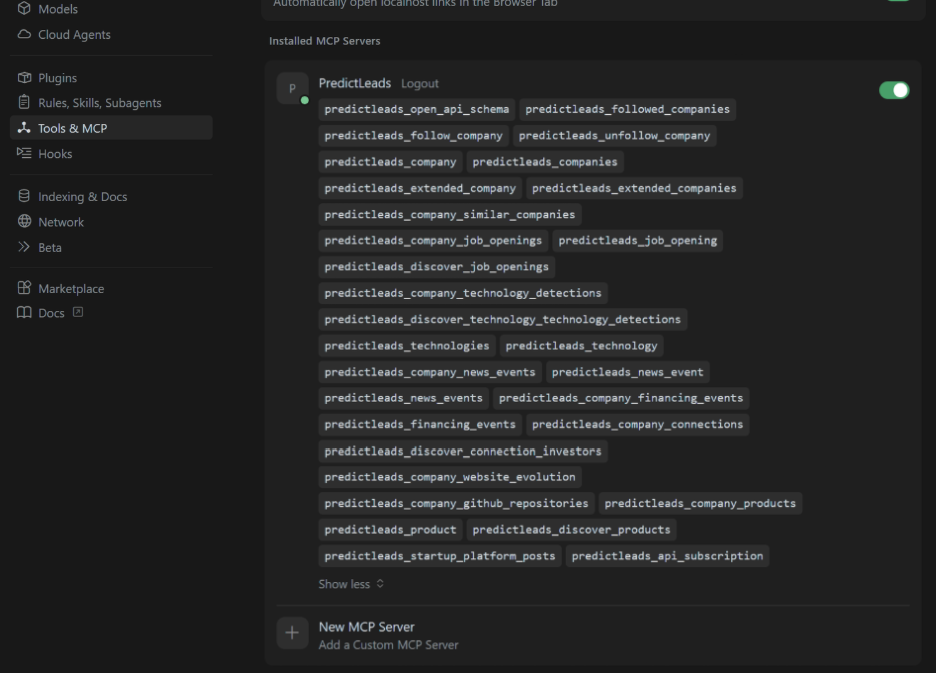The image size is (936, 673).
Task: Click predictleads_unfollow_company tool chip
Action: tap(614, 136)
